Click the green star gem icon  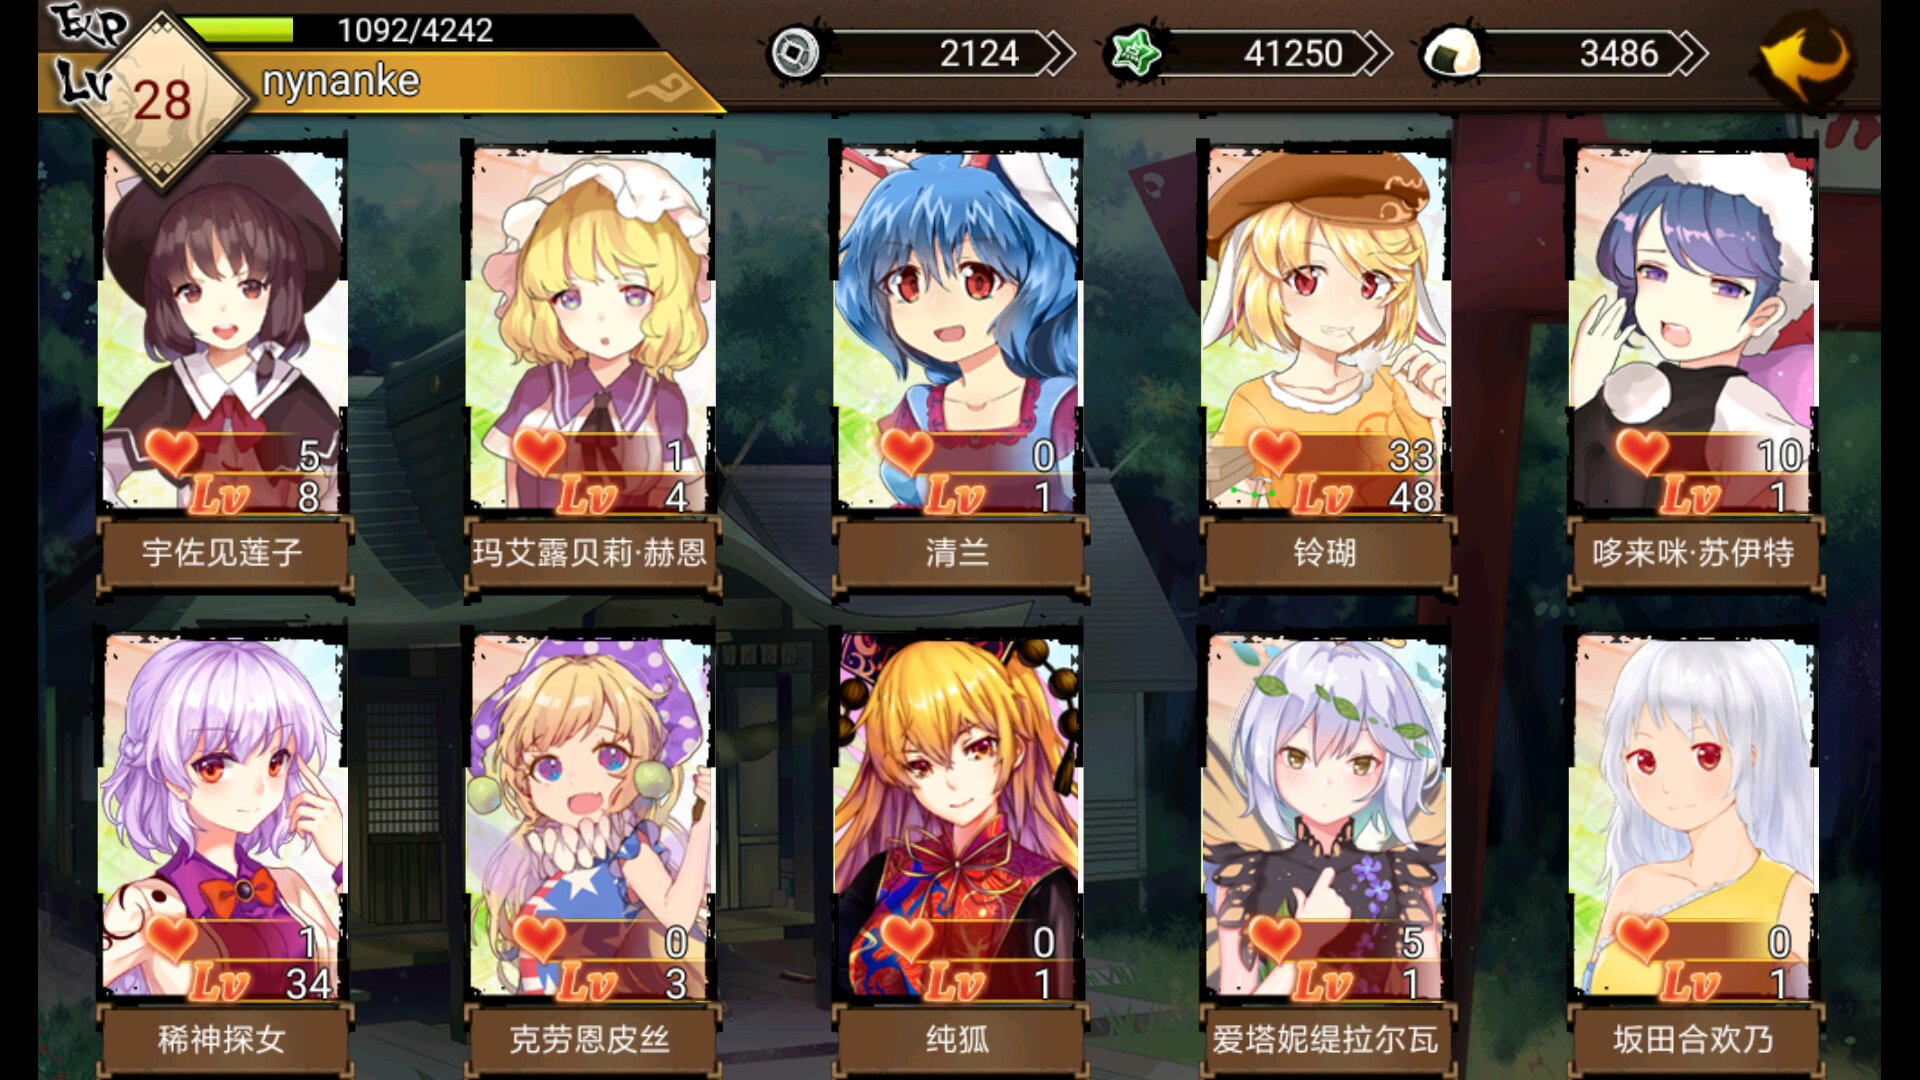[1134, 53]
